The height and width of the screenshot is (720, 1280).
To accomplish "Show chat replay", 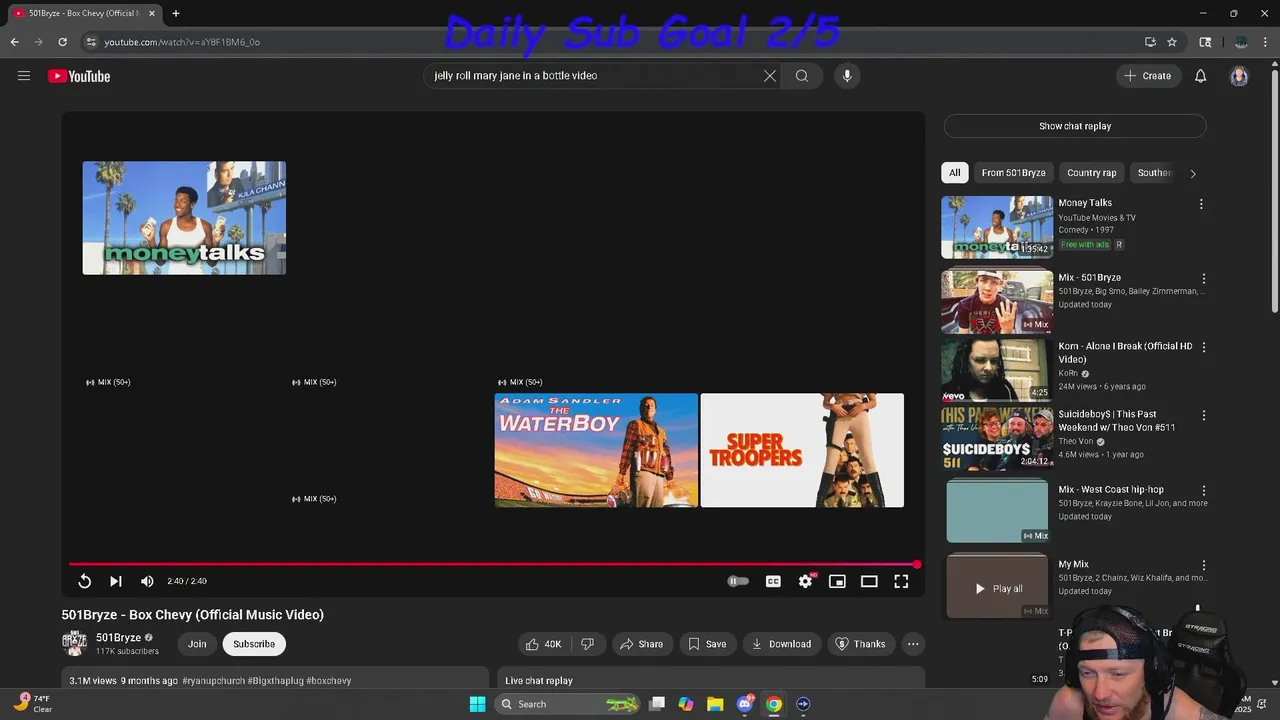I will [1075, 126].
